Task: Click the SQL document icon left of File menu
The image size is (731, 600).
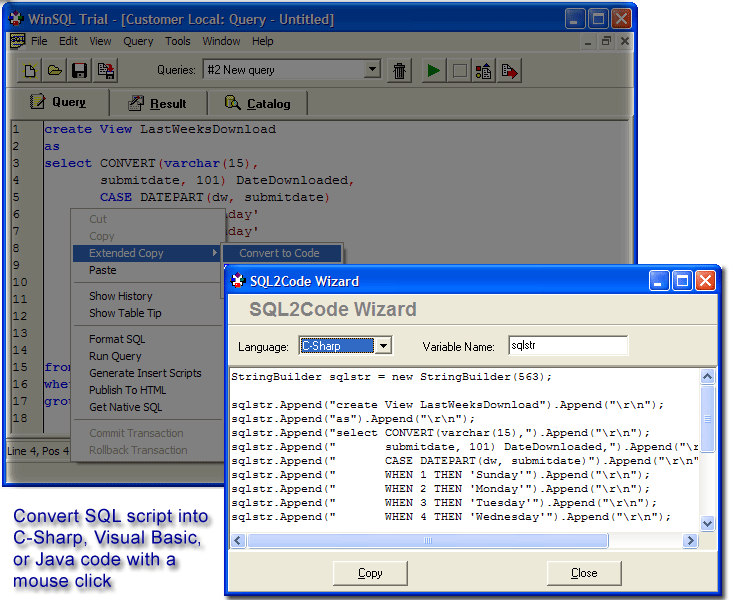Action: 18,41
